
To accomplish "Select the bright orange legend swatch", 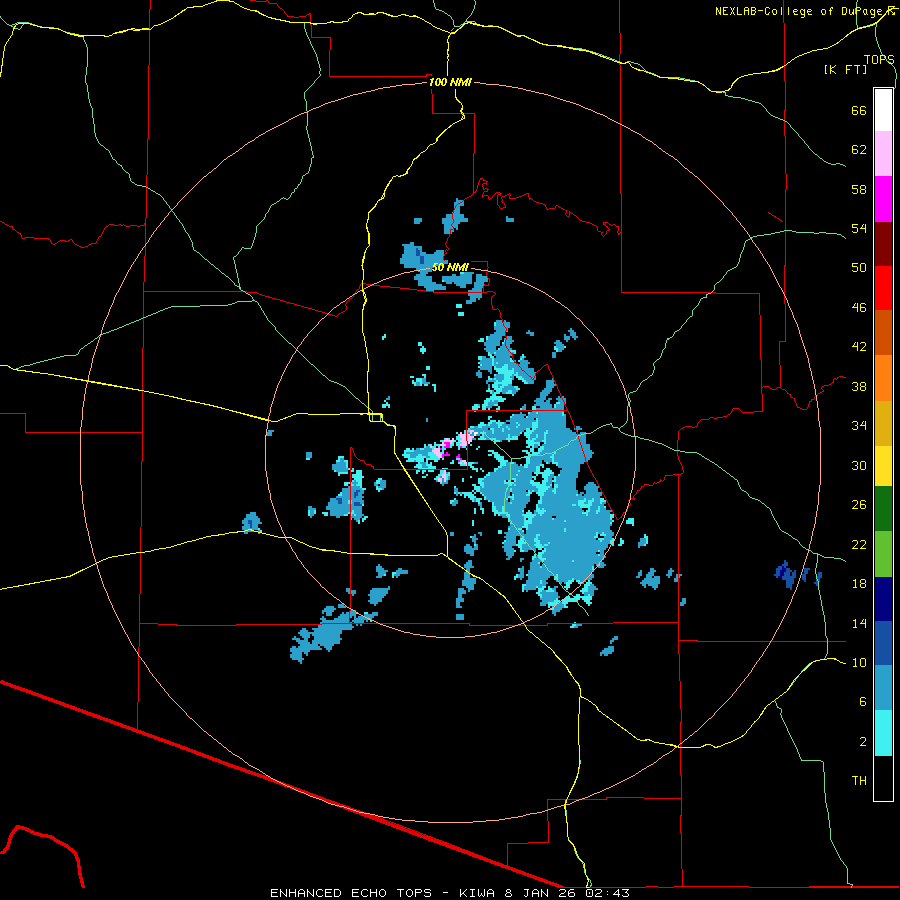I will click(883, 378).
